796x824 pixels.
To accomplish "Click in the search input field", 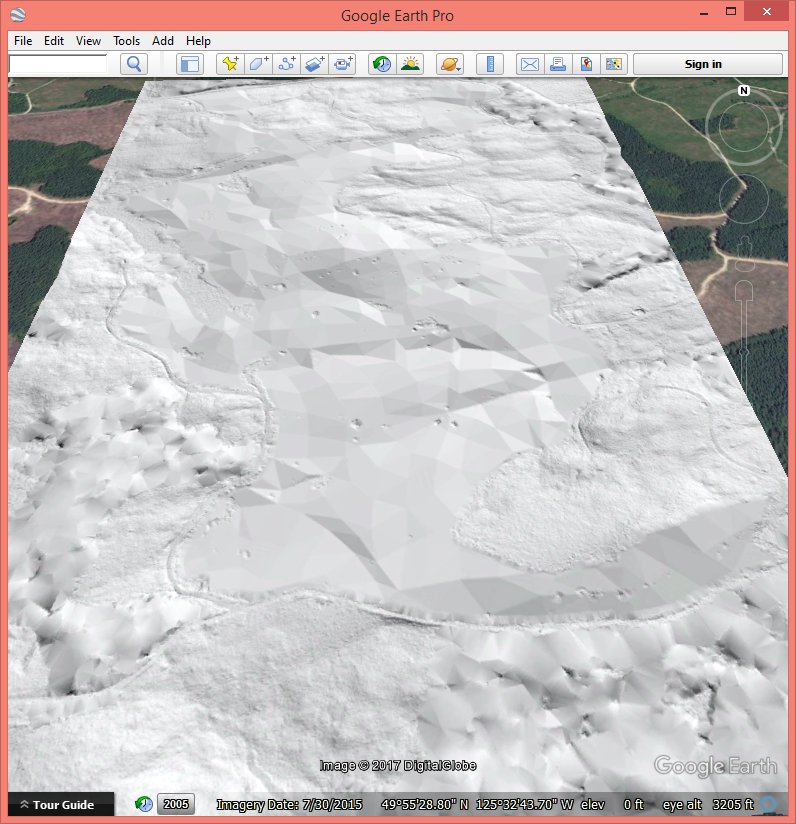I will click(58, 64).
